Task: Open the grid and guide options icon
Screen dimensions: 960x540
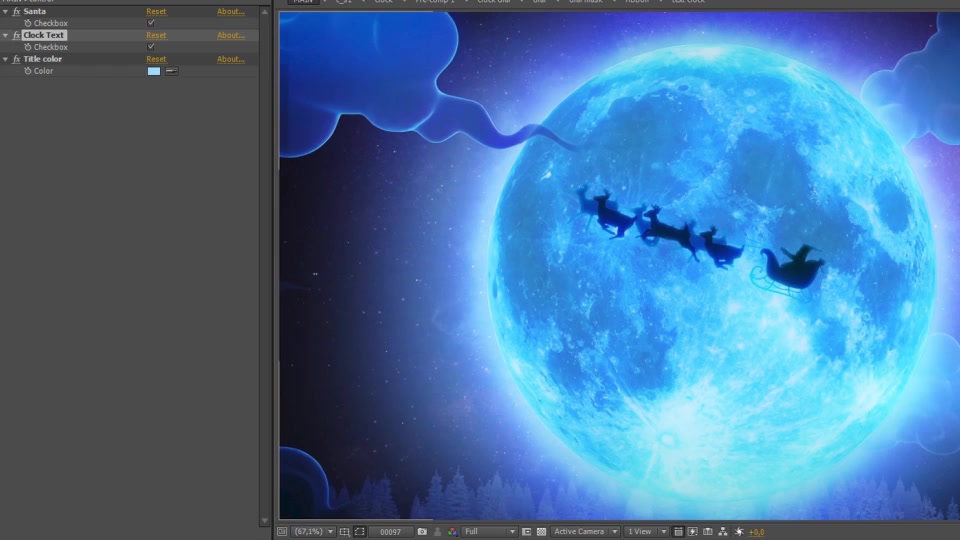Action: [x=344, y=531]
